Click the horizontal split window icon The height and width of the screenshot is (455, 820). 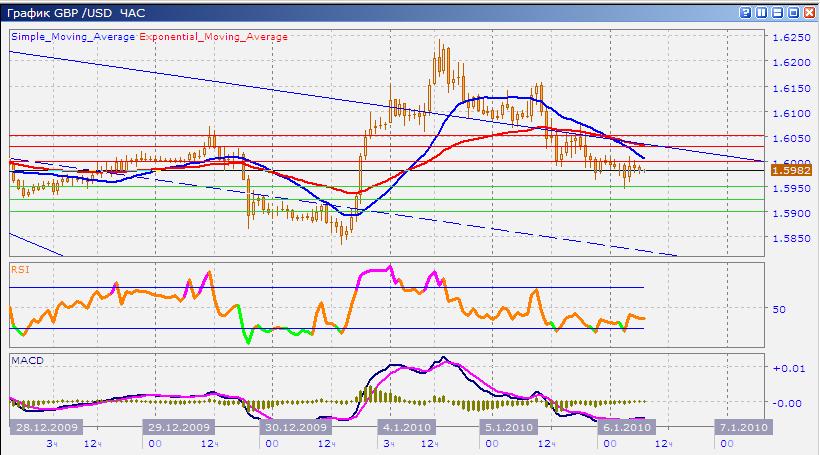click(x=777, y=13)
